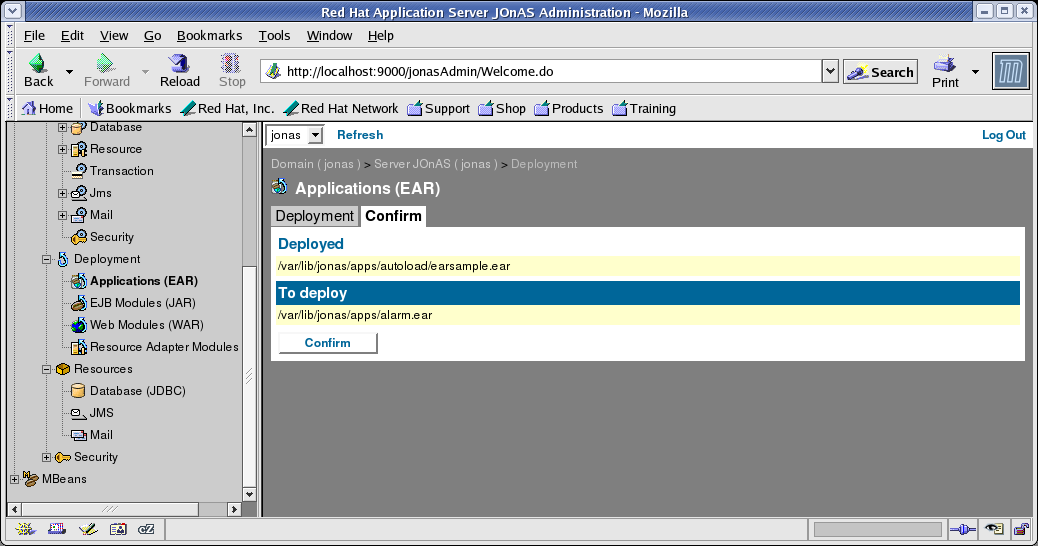The image size is (1038, 546).
Task: Click the Confirm button to deploy
Action: coord(328,343)
